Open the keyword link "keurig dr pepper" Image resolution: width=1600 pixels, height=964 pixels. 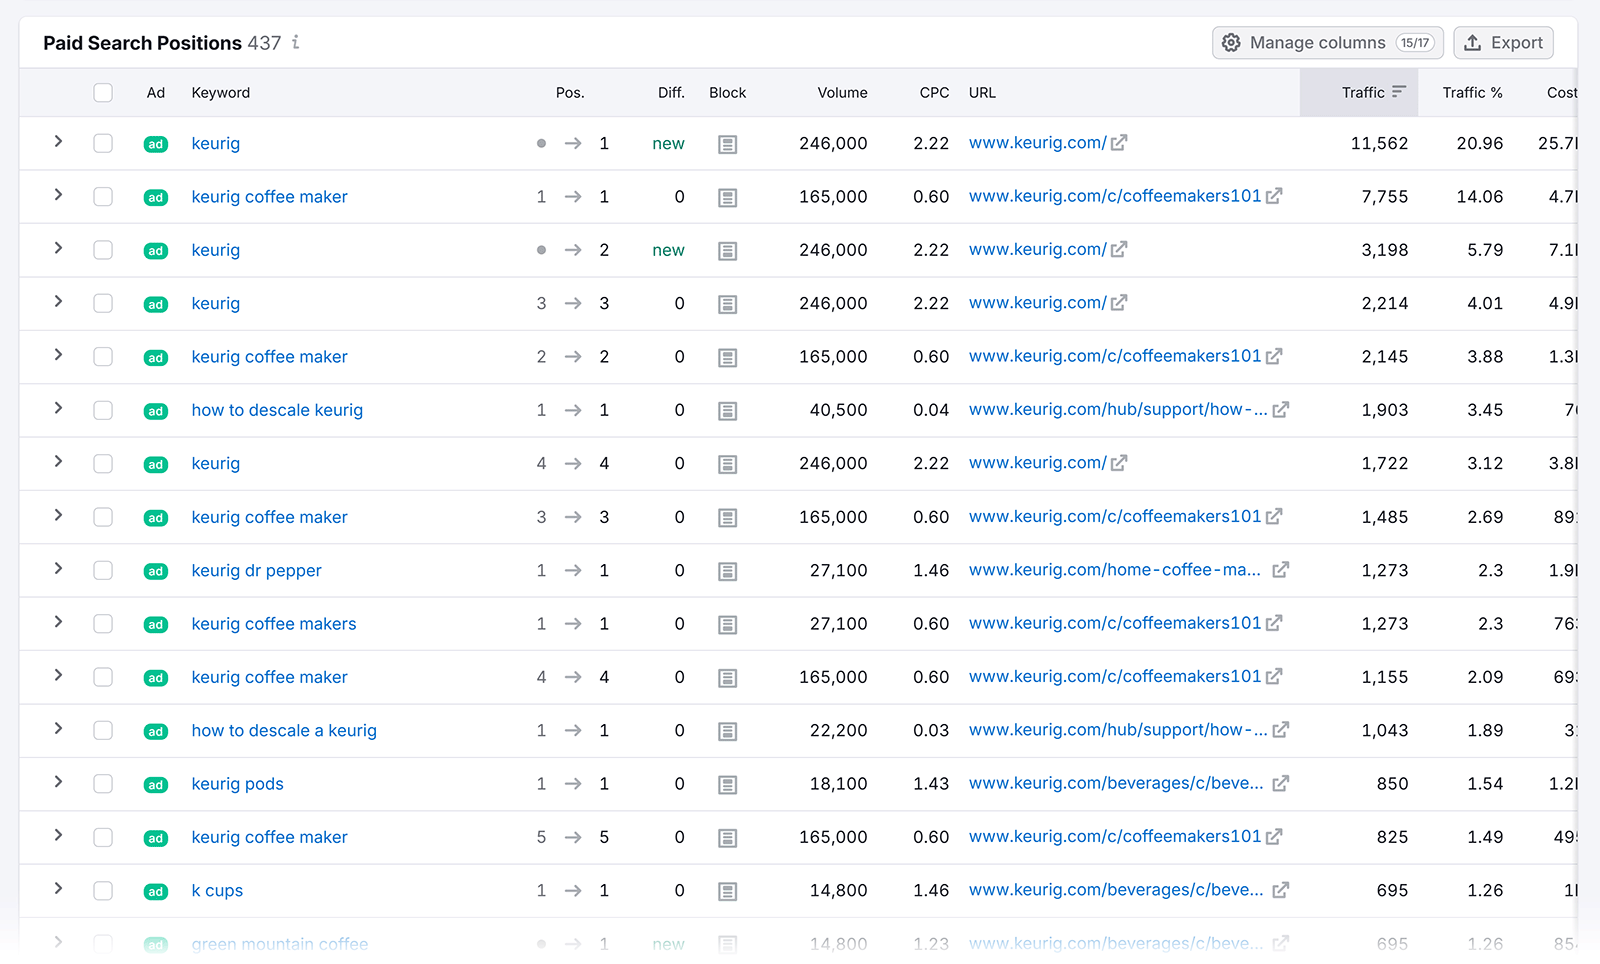pyautogui.click(x=256, y=570)
